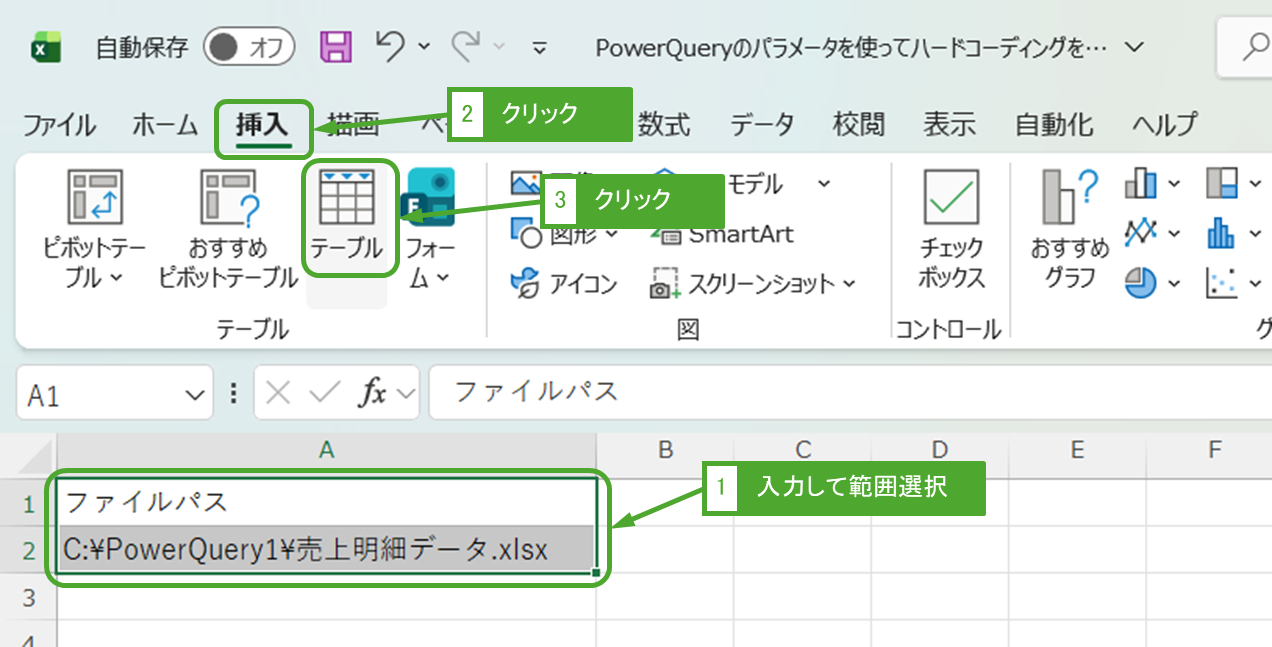Select column B header
The height and width of the screenshot is (647, 1272).
pos(665,450)
